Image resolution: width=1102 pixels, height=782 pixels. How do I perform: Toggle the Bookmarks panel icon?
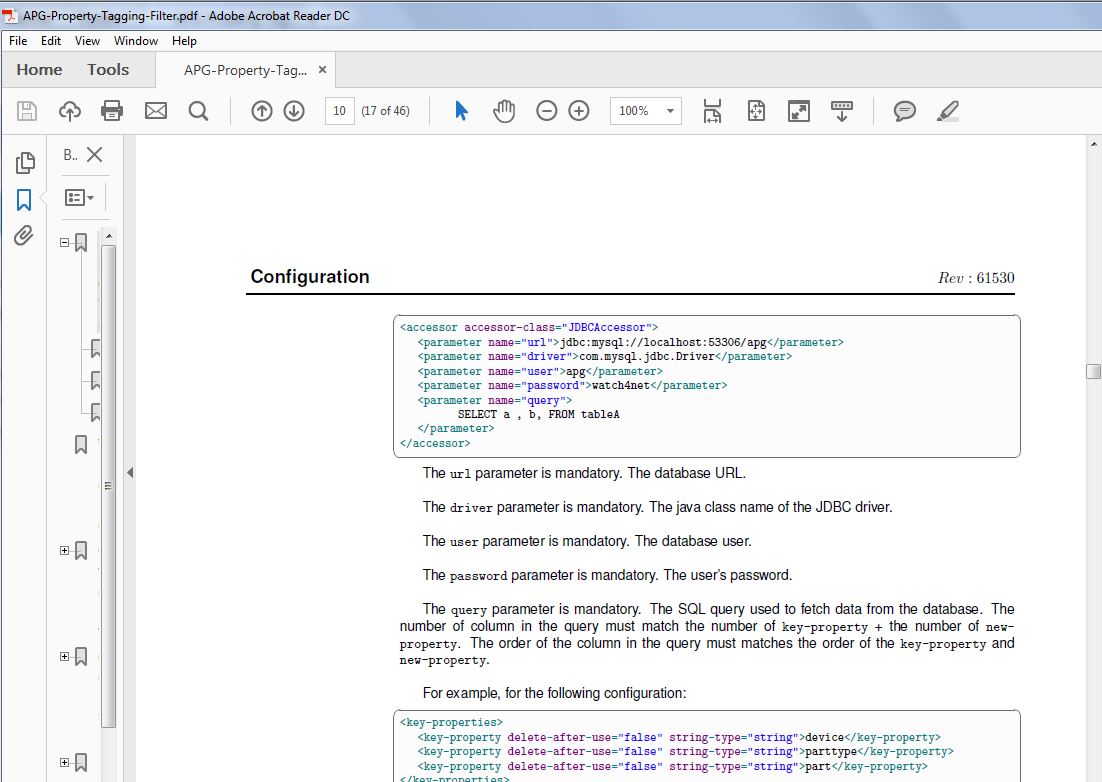(24, 200)
